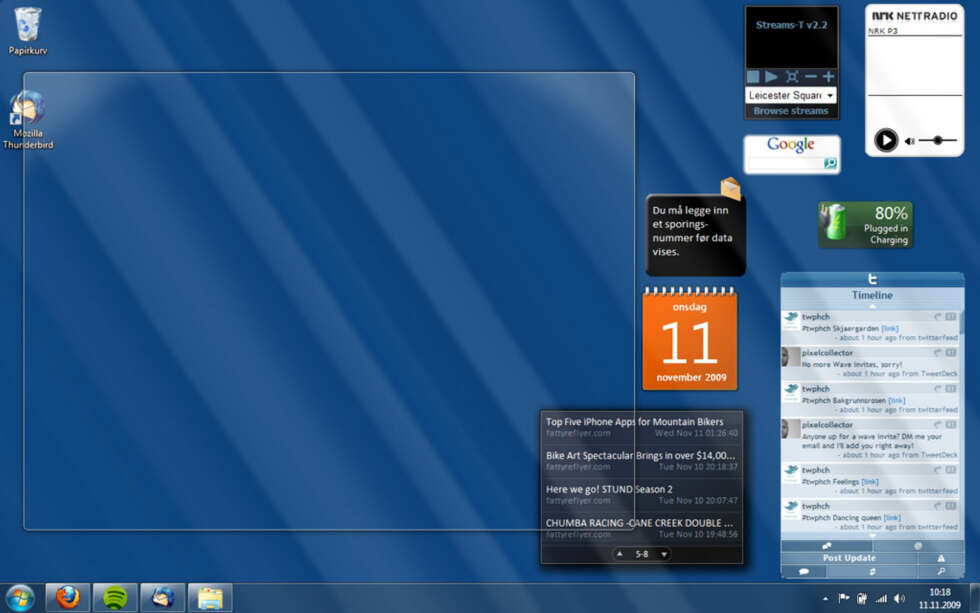Click the package box icon on the tracking gadget

731,188
